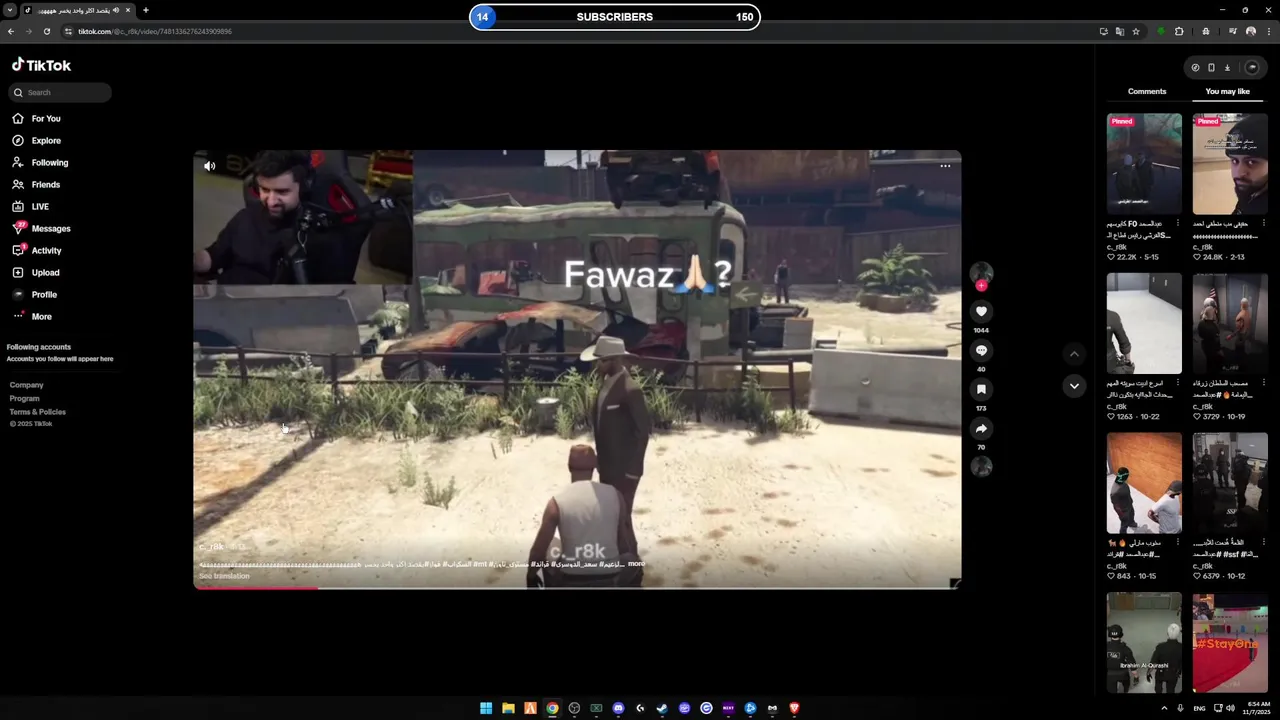Follow the creator with the plus badge

tap(981, 286)
